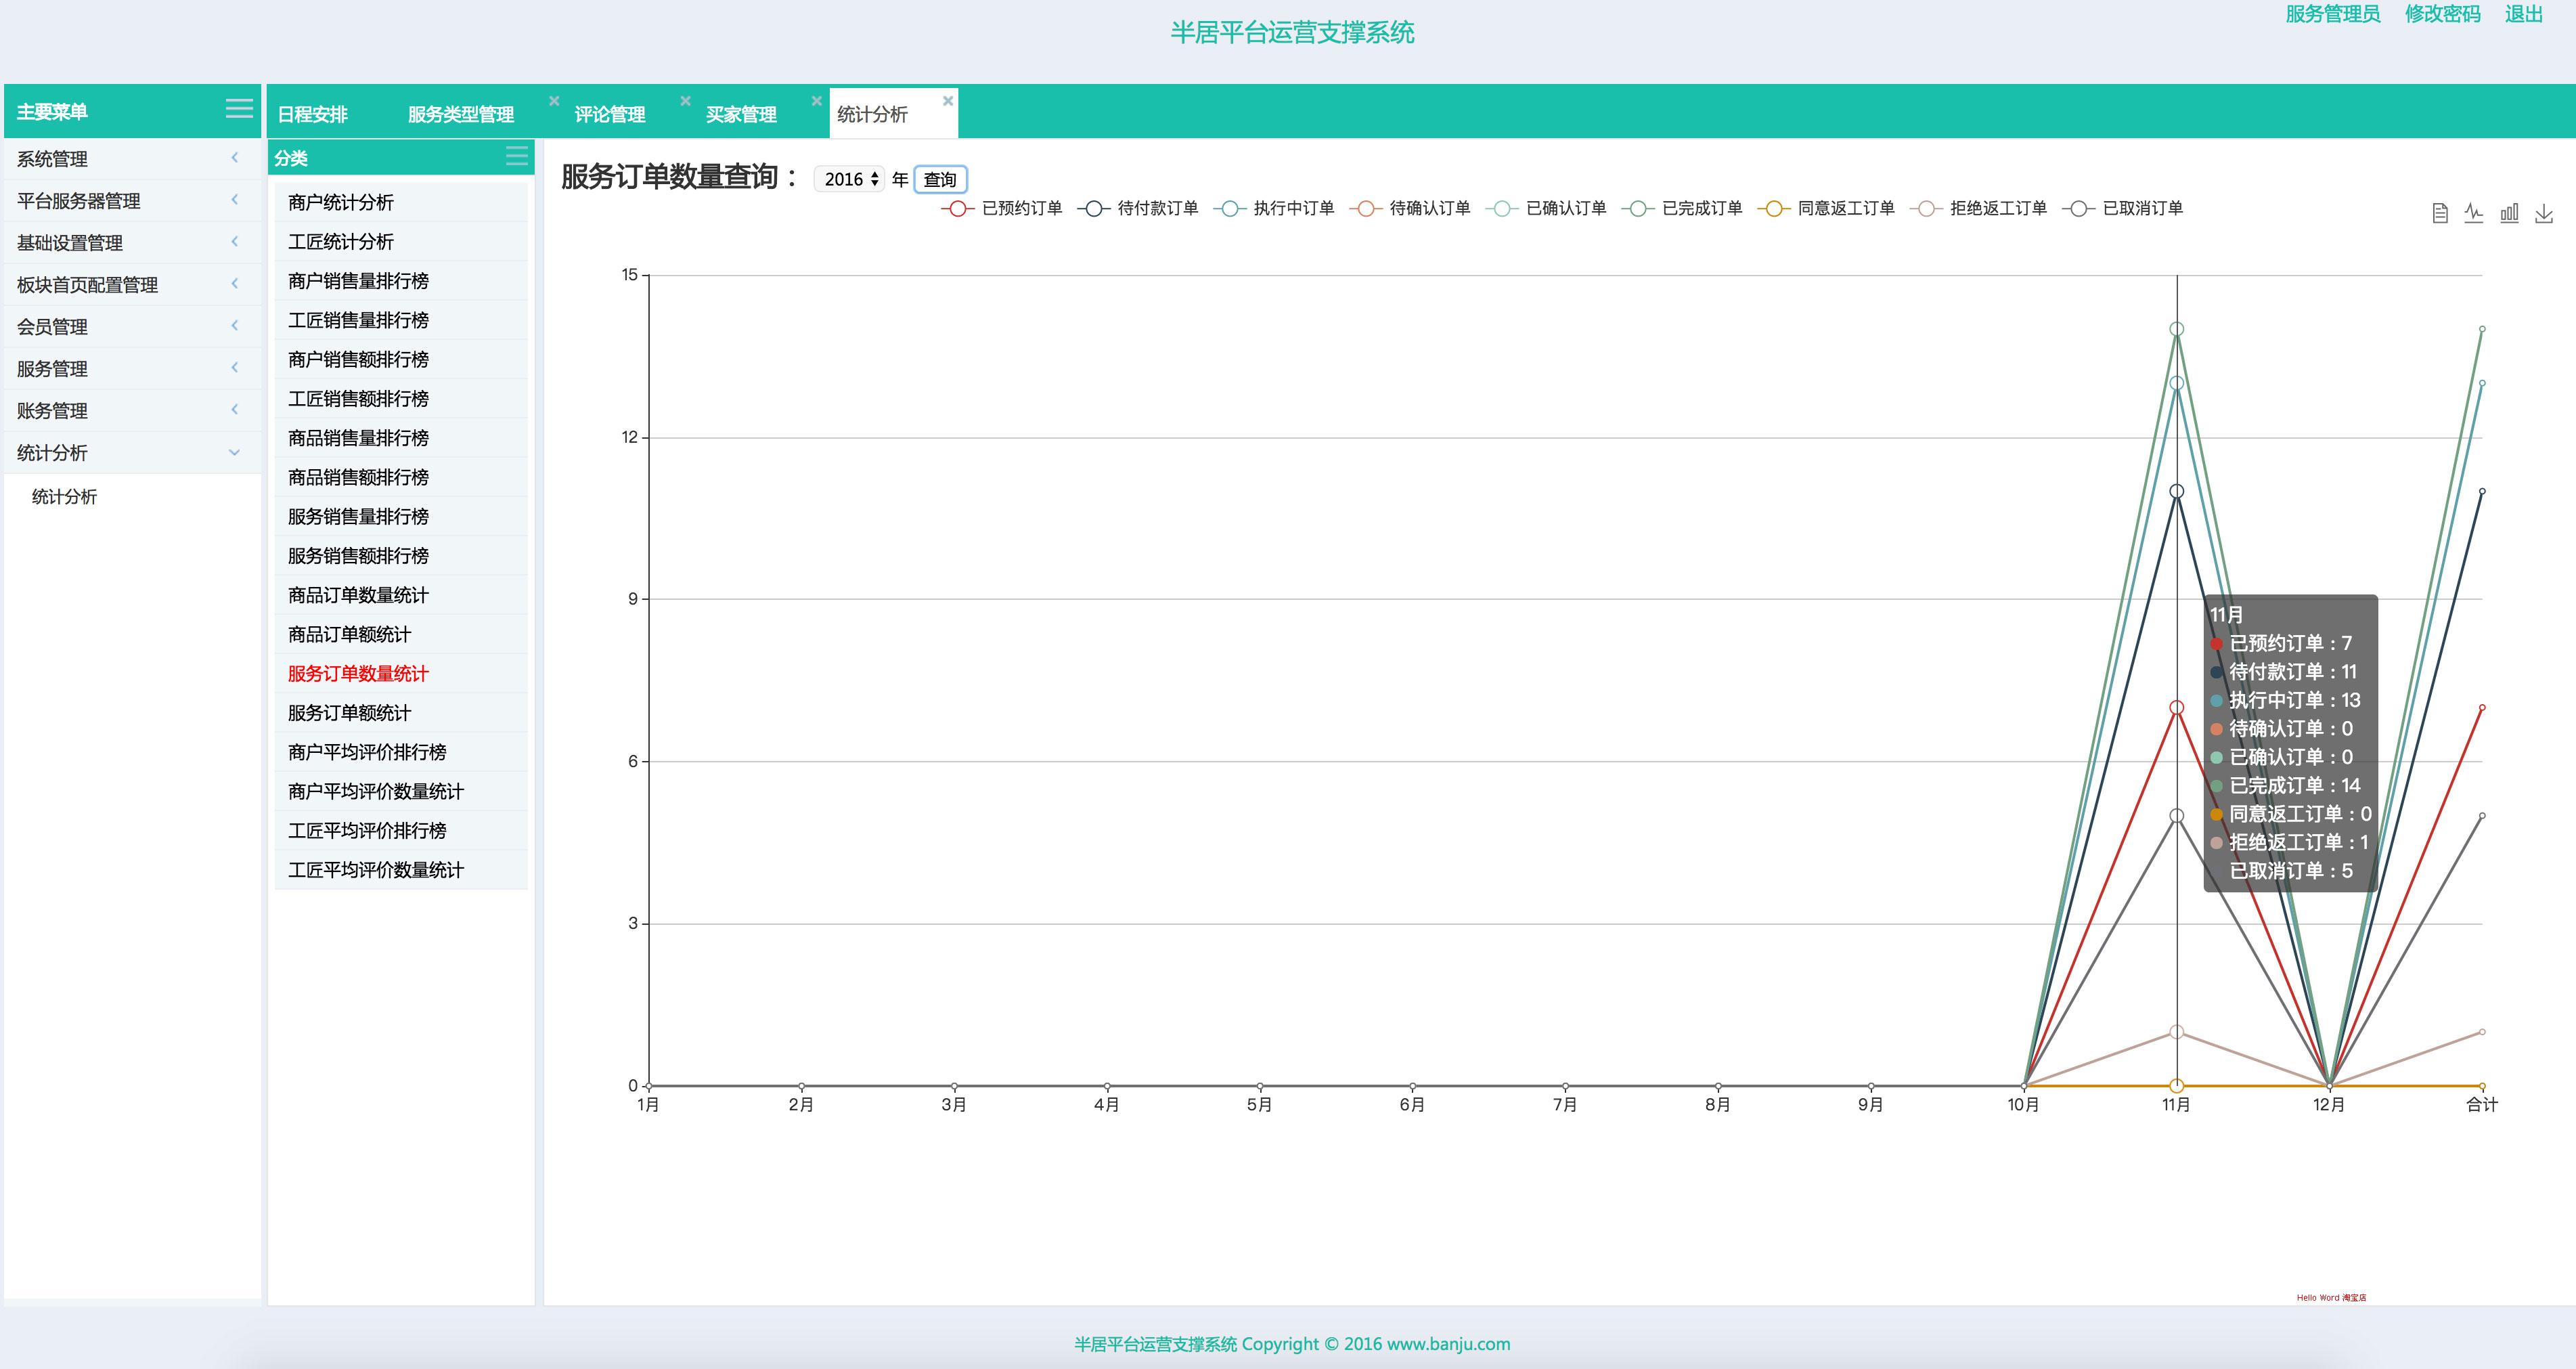Open the chart data view icon

(x=2440, y=213)
